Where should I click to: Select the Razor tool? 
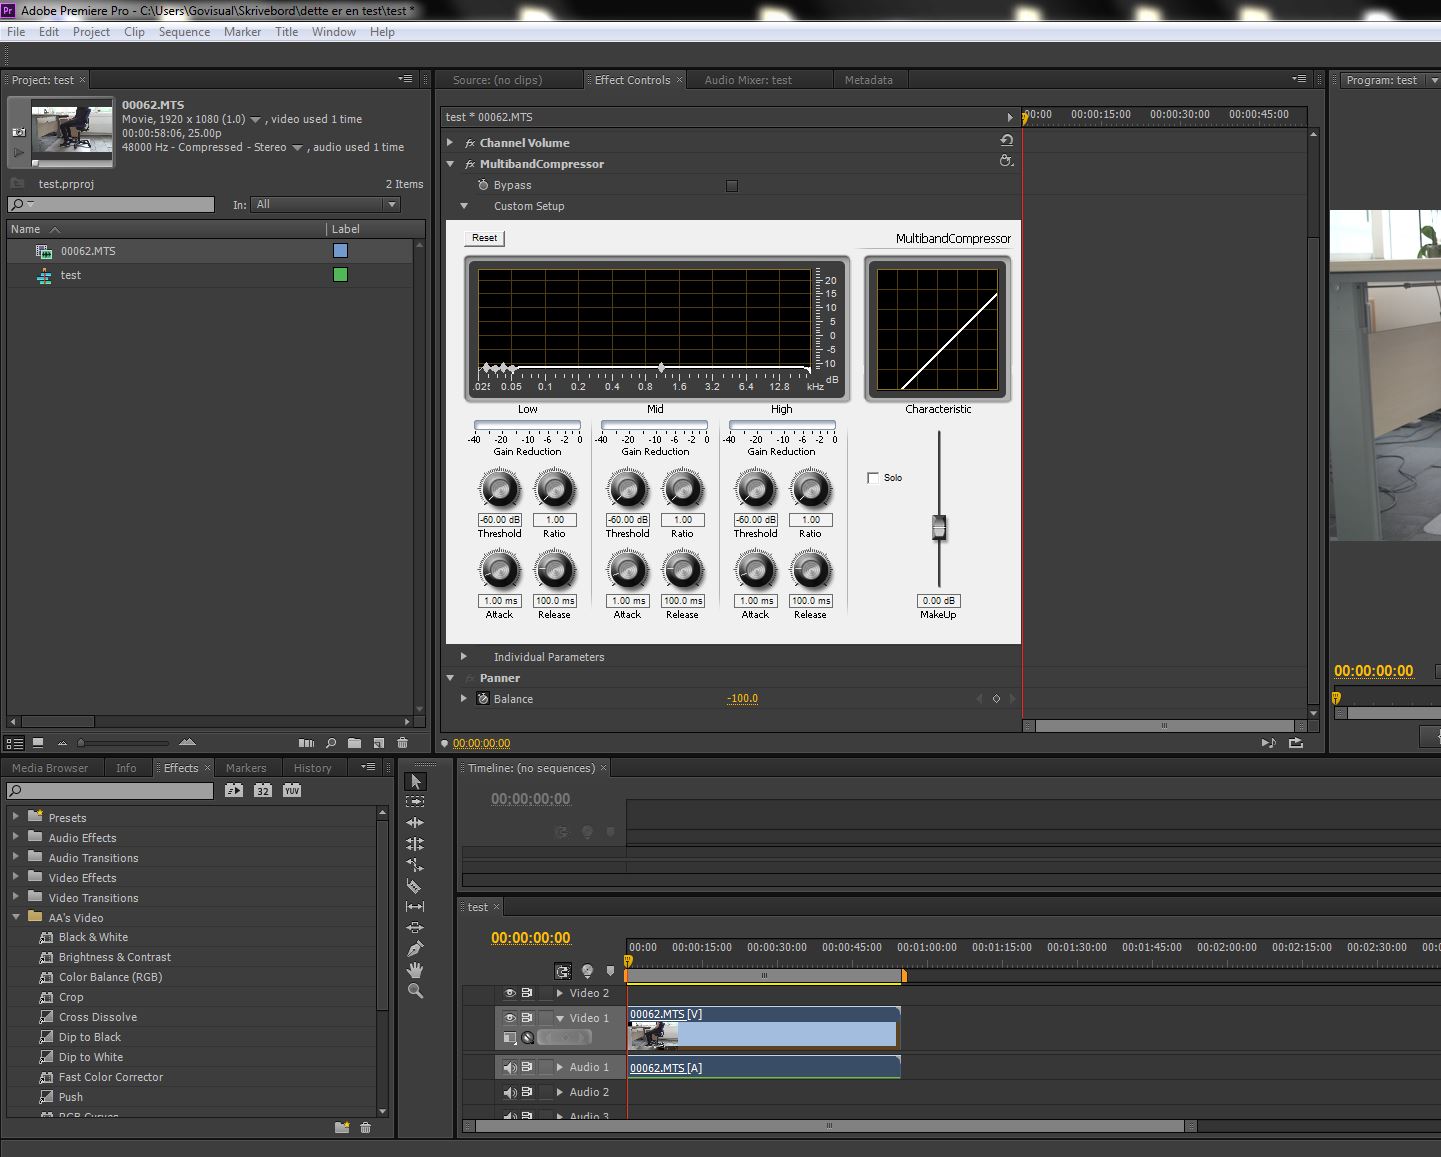tap(415, 886)
